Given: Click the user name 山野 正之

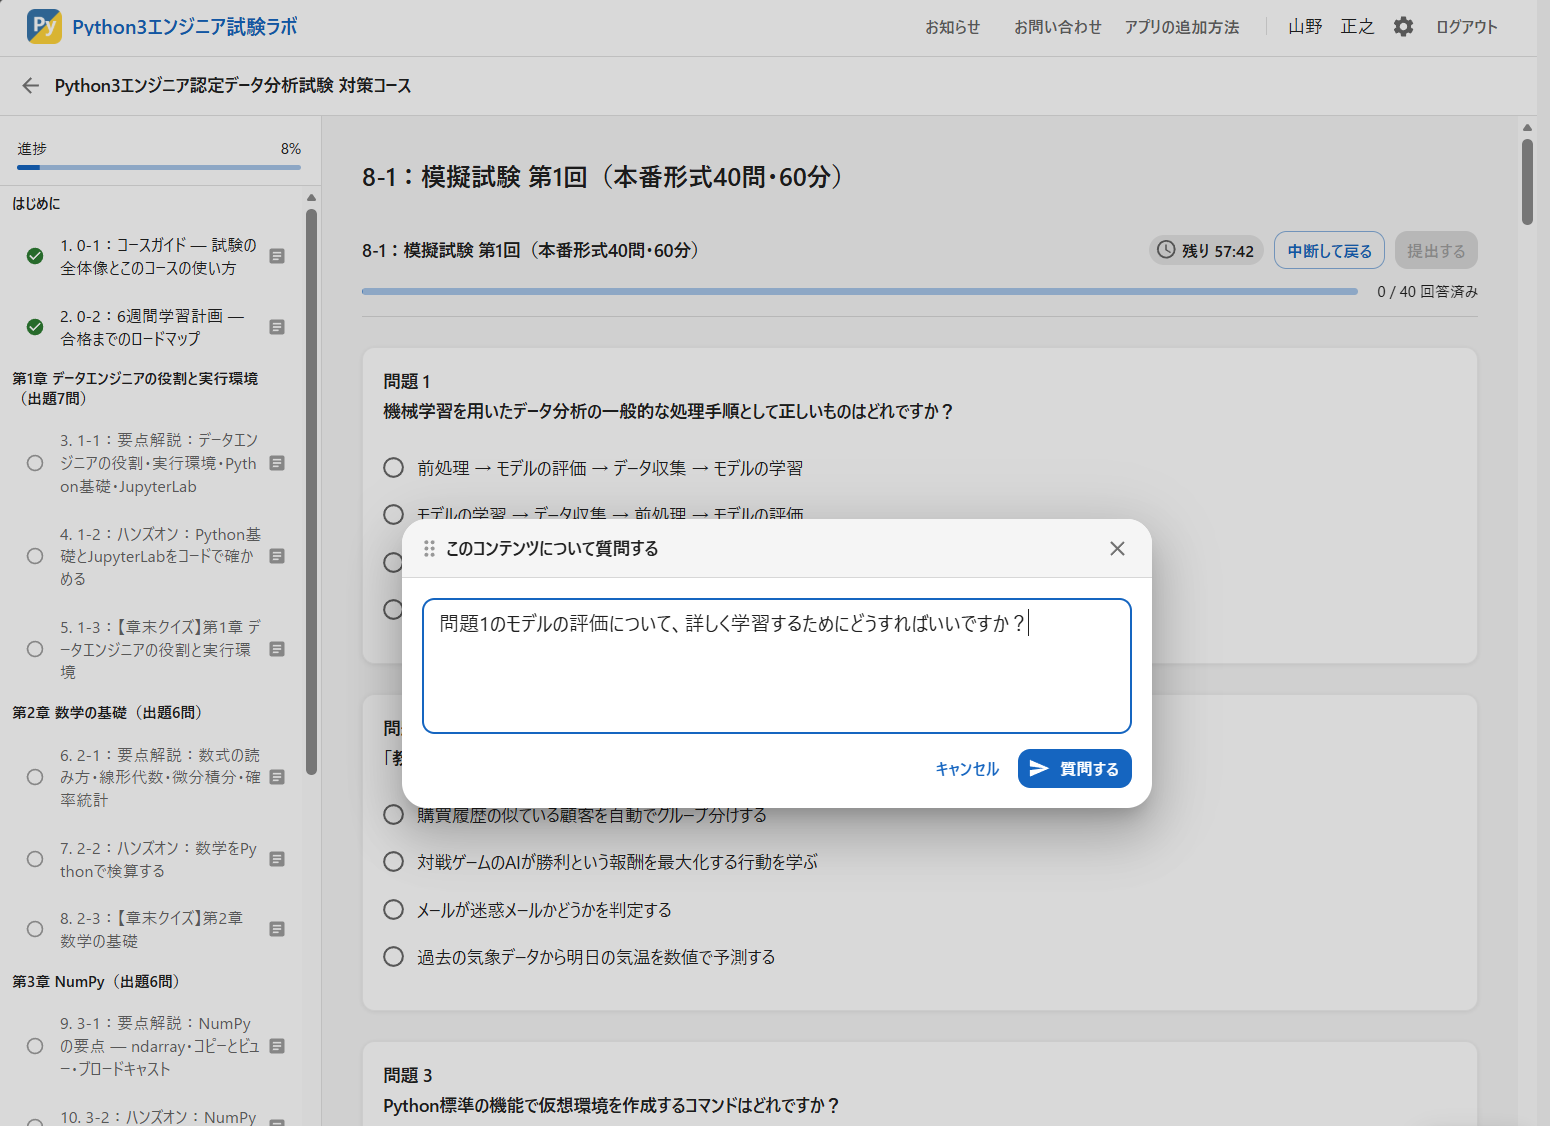Looking at the screenshot, I should 1331,27.
